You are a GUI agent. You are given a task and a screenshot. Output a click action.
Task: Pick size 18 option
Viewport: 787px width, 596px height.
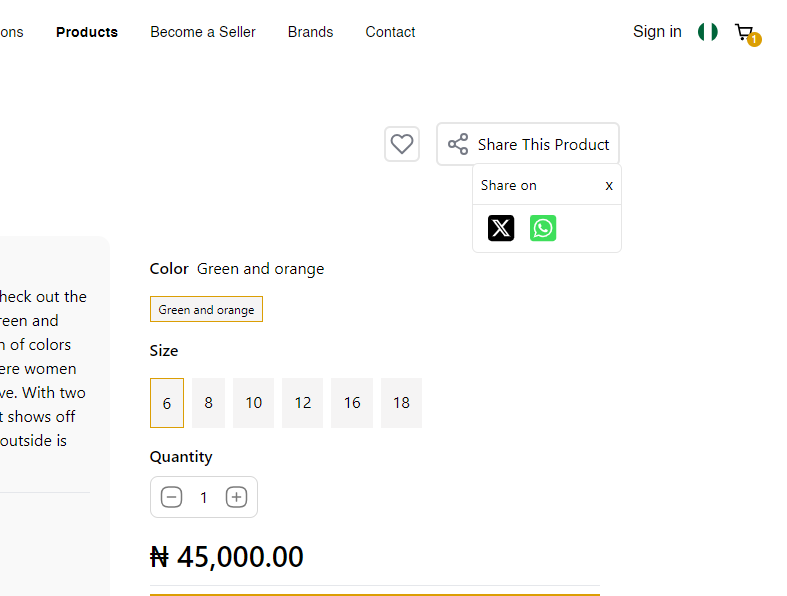[401, 403]
